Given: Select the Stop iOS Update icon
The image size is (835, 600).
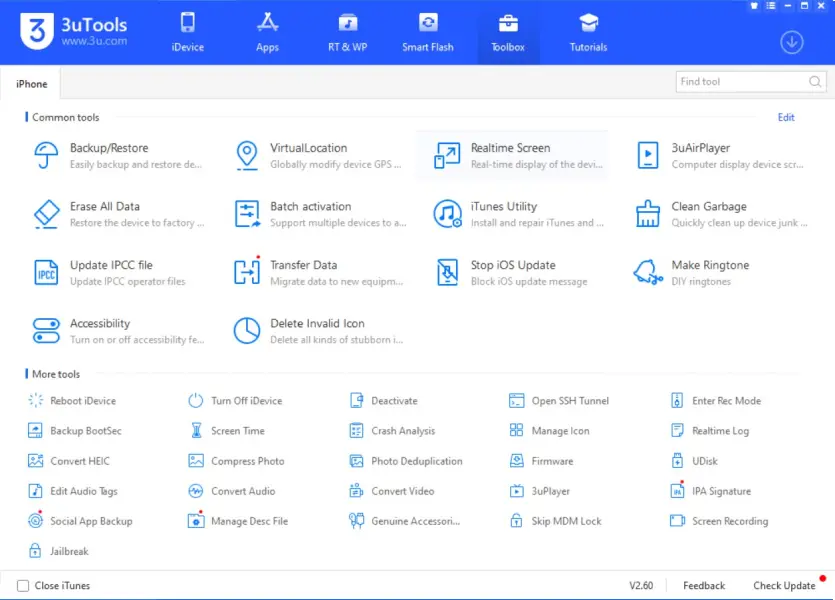Looking at the screenshot, I should click(x=447, y=273).
